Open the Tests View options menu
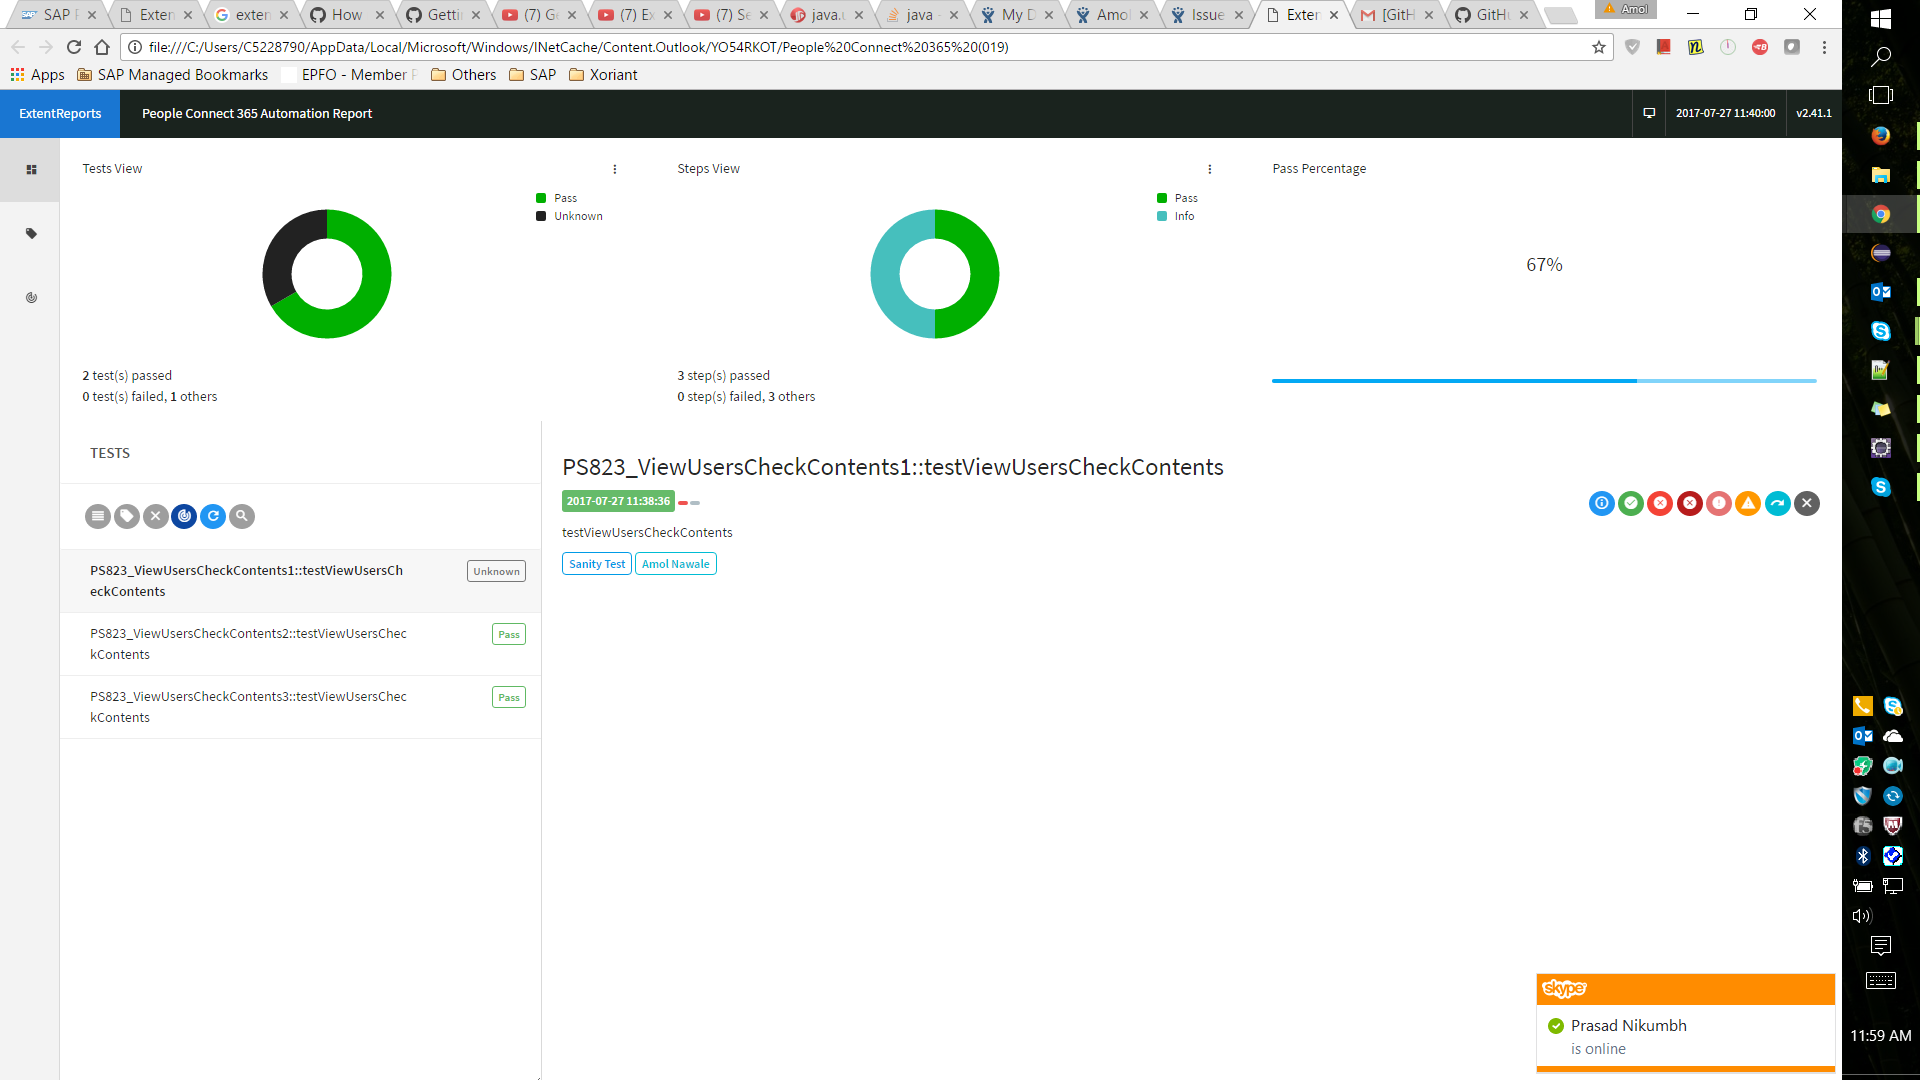Image resolution: width=1920 pixels, height=1080 pixels. [x=614, y=169]
